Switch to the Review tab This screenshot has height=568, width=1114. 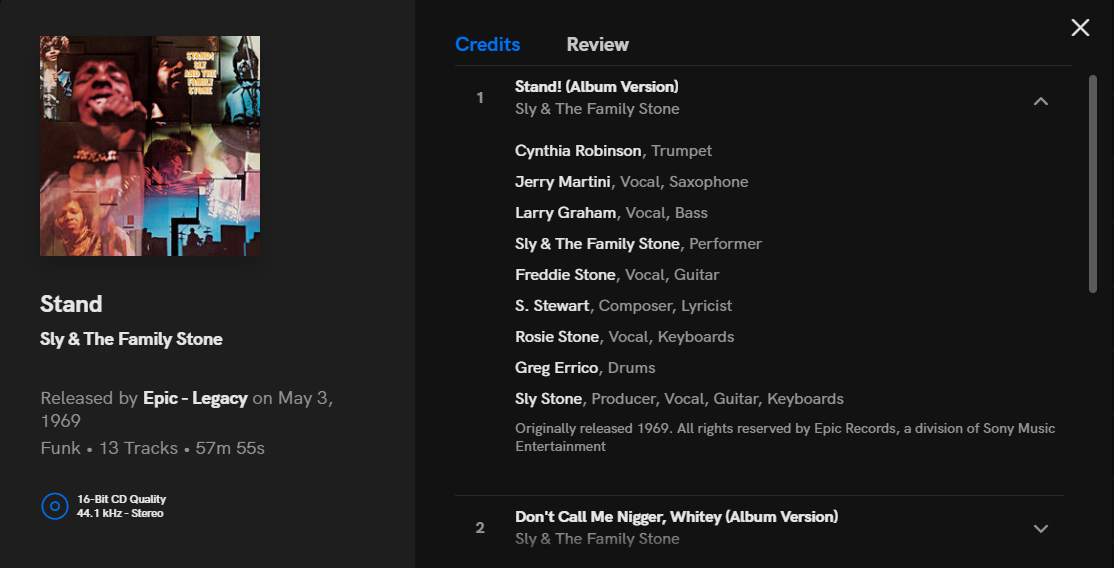pyautogui.click(x=597, y=45)
